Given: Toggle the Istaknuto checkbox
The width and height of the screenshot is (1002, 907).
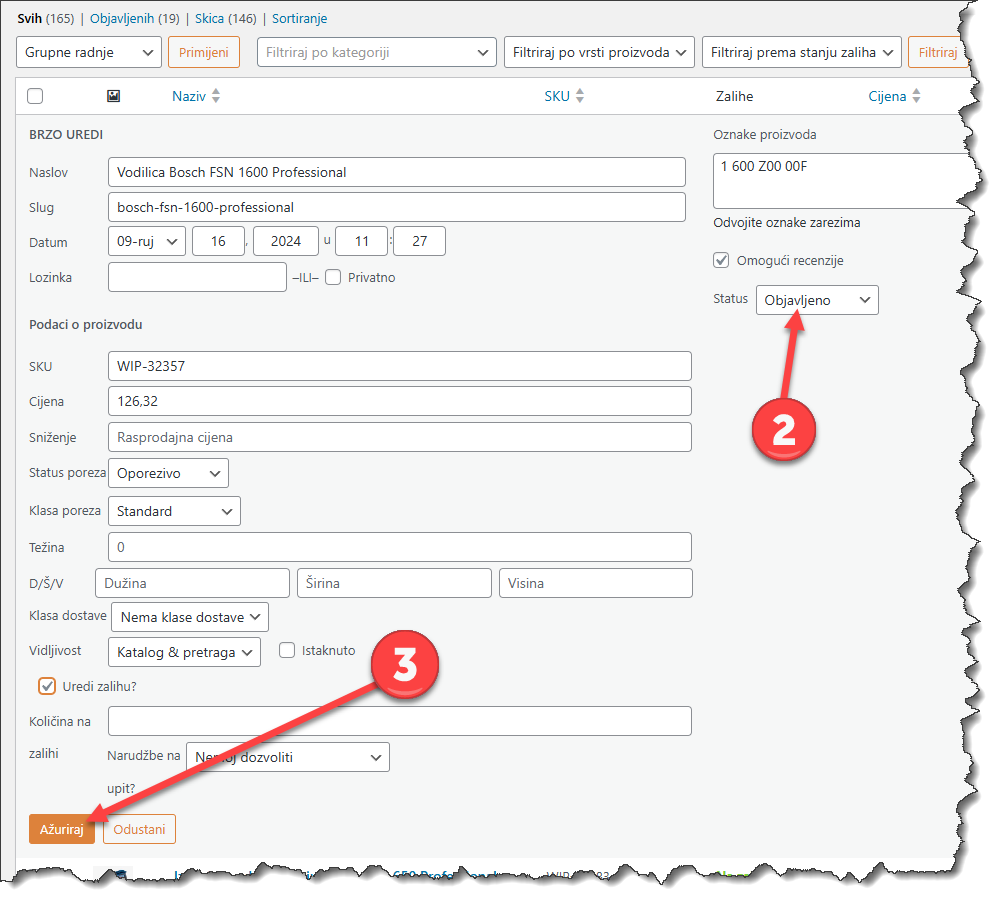Looking at the screenshot, I should point(287,650).
